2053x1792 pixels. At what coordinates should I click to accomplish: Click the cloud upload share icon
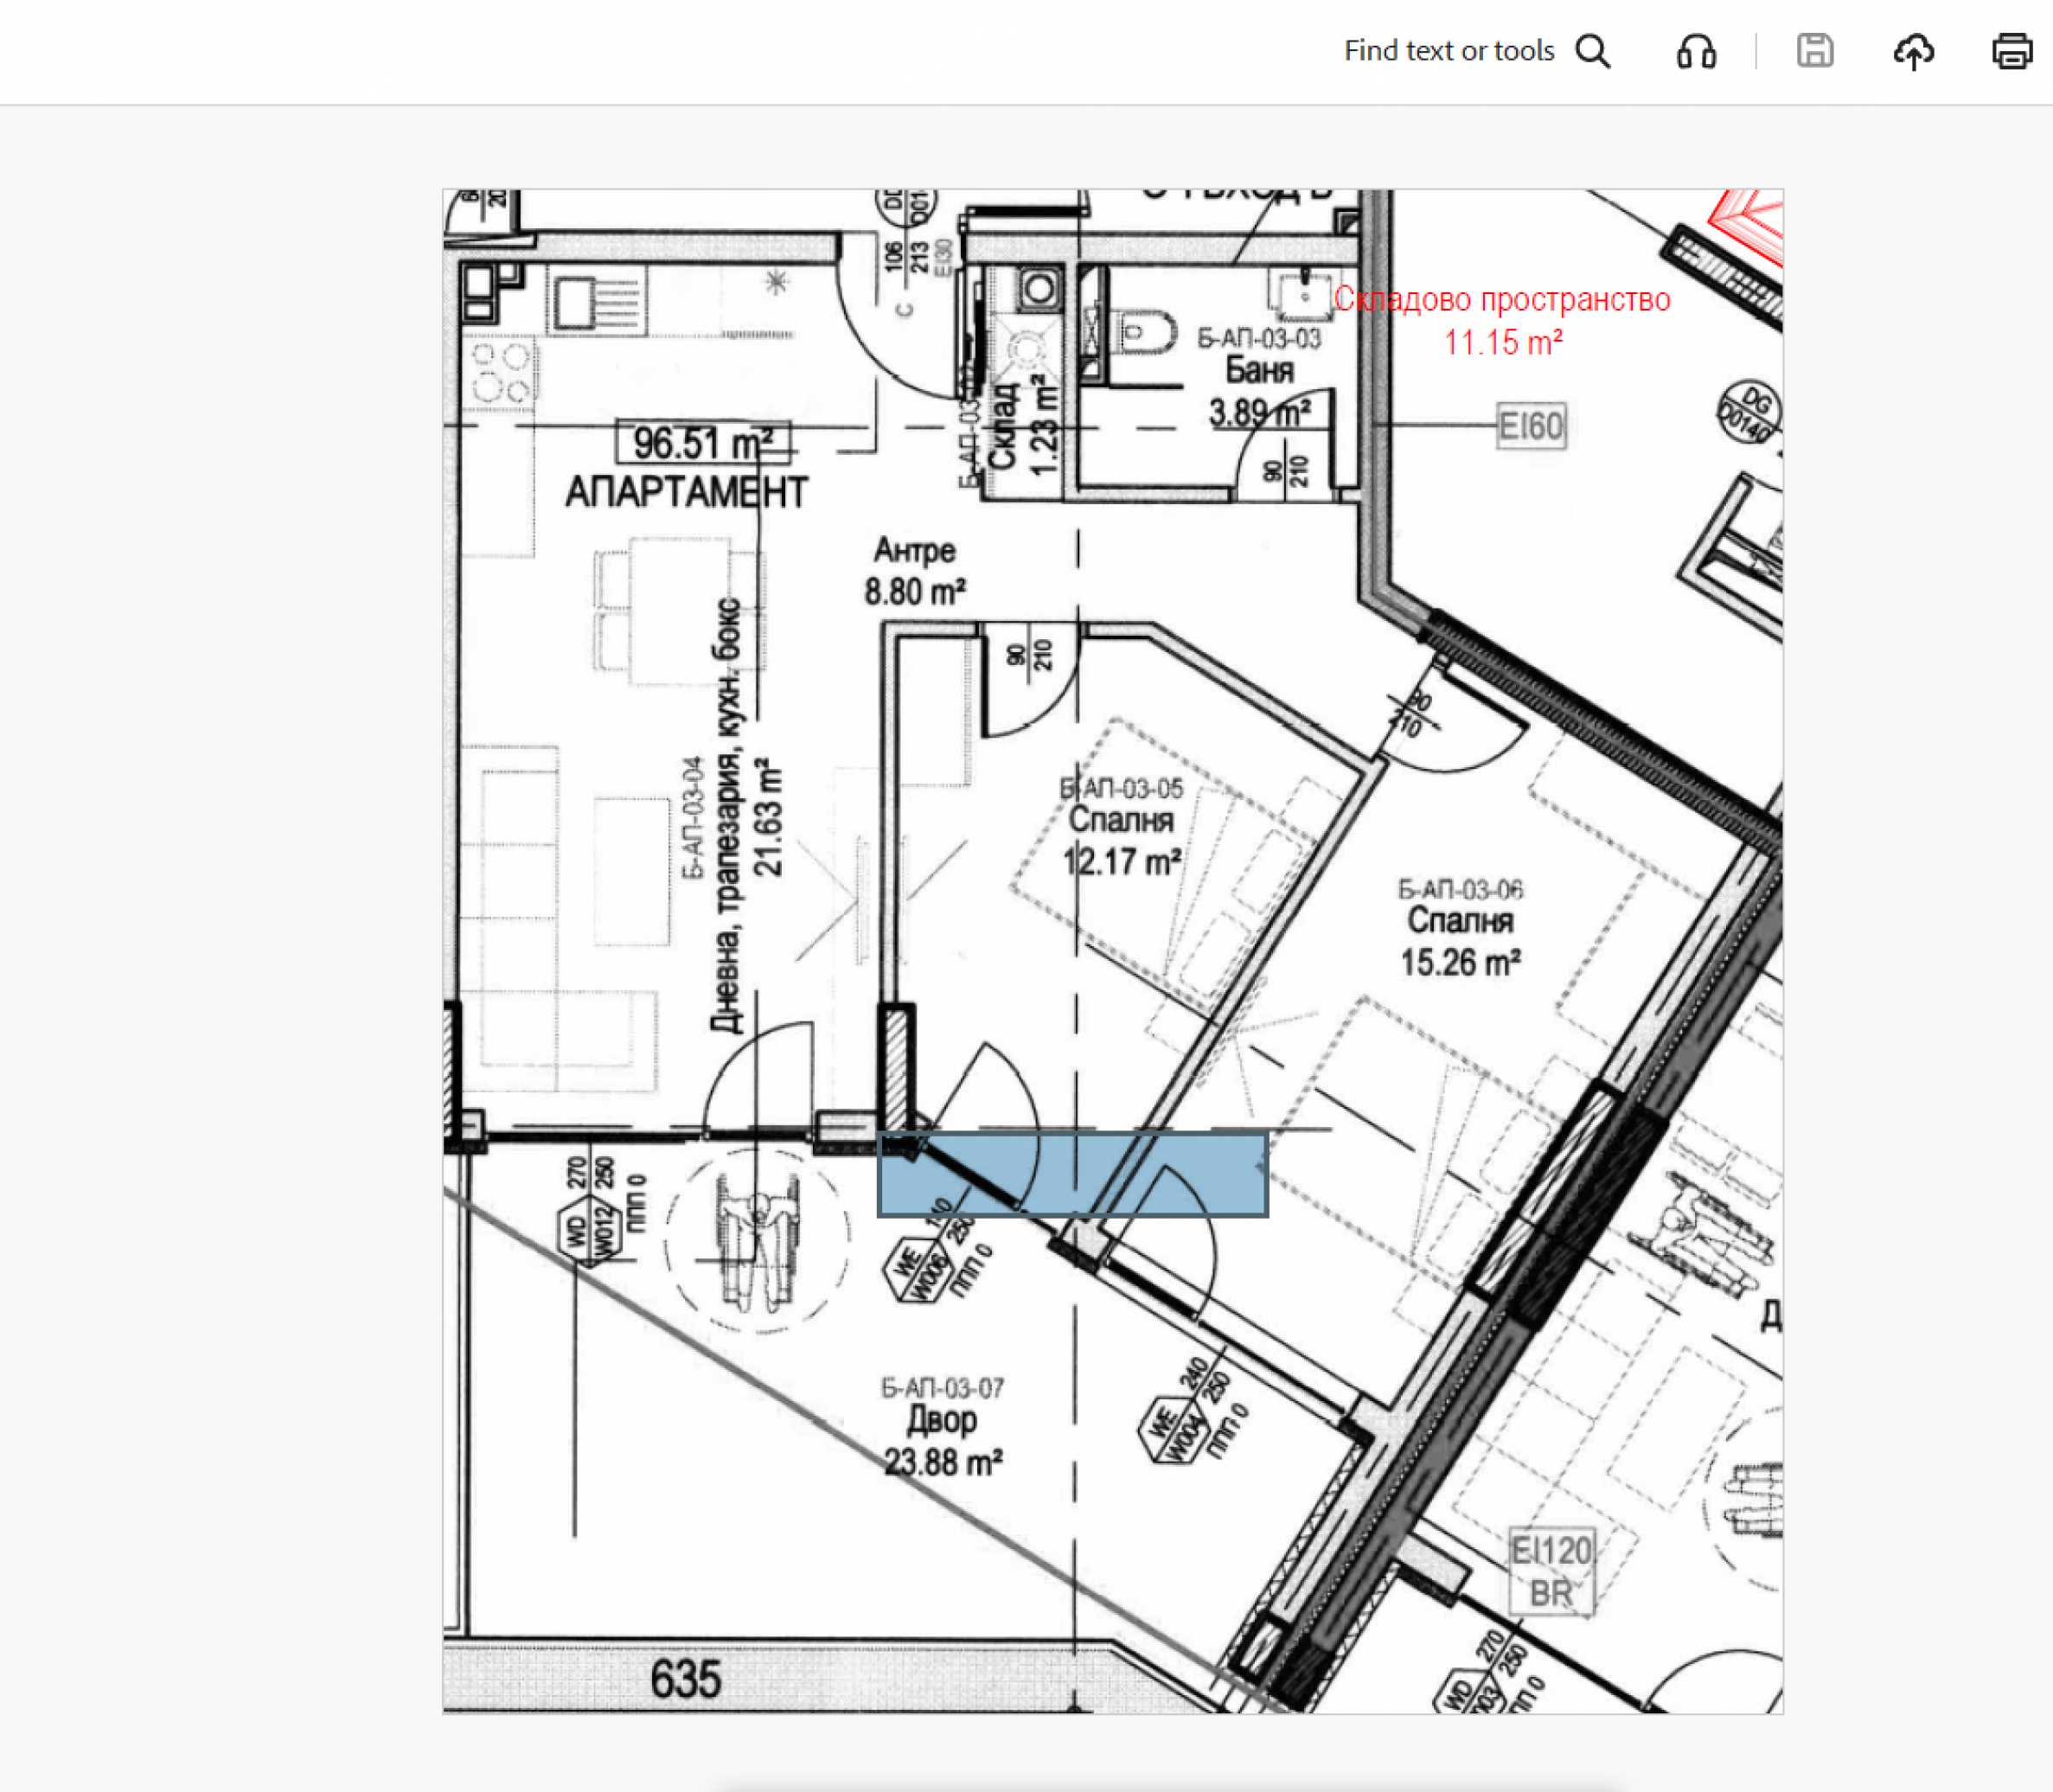tap(1913, 51)
